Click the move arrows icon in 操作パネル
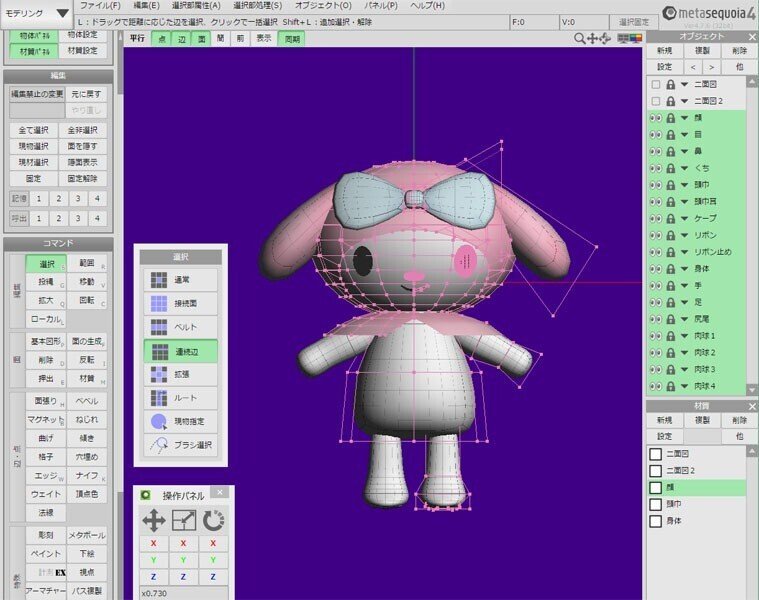Viewport: 759px width, 600px height. click(x=154, y=521)
